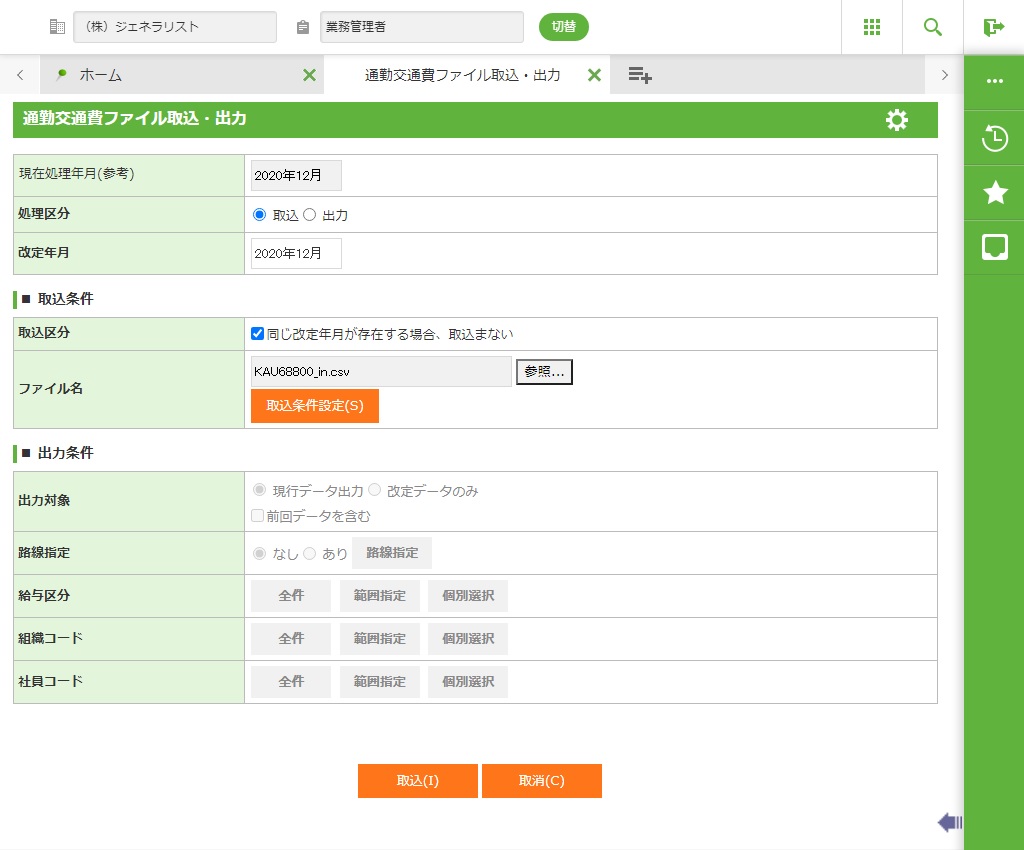The image size is (1024, 850).
Task: Open settings gear in page header
Action: coord(897,120)
